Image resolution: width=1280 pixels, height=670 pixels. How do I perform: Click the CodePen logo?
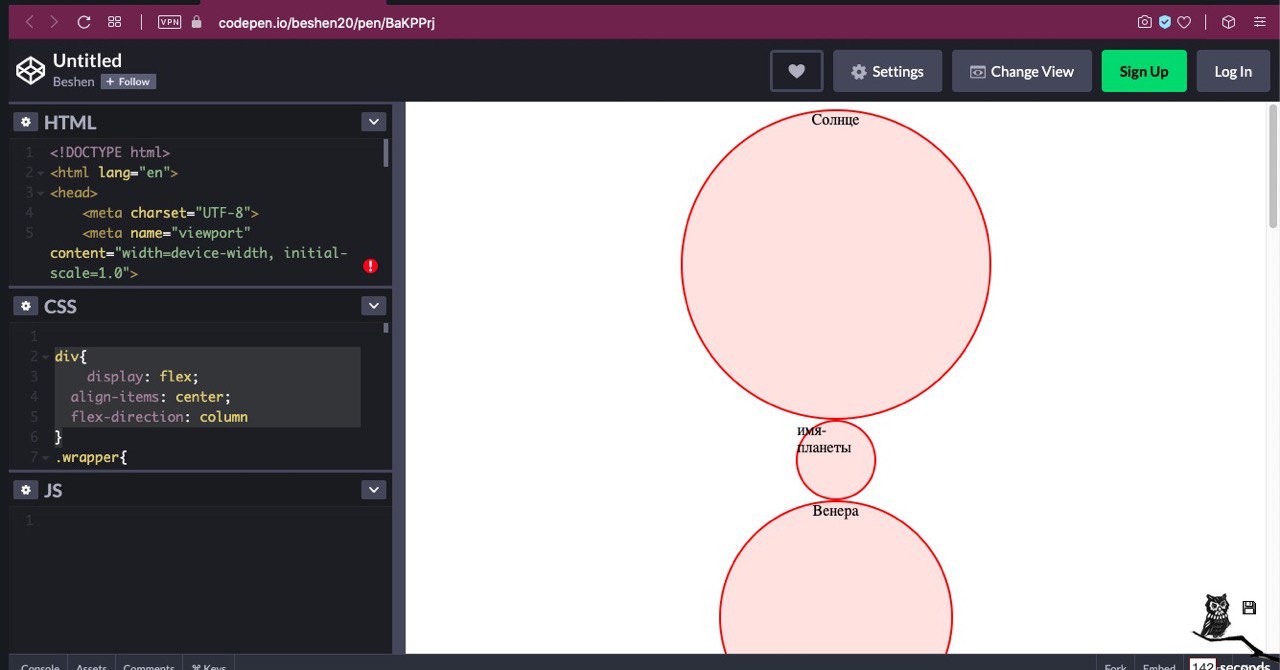[30, 70]
